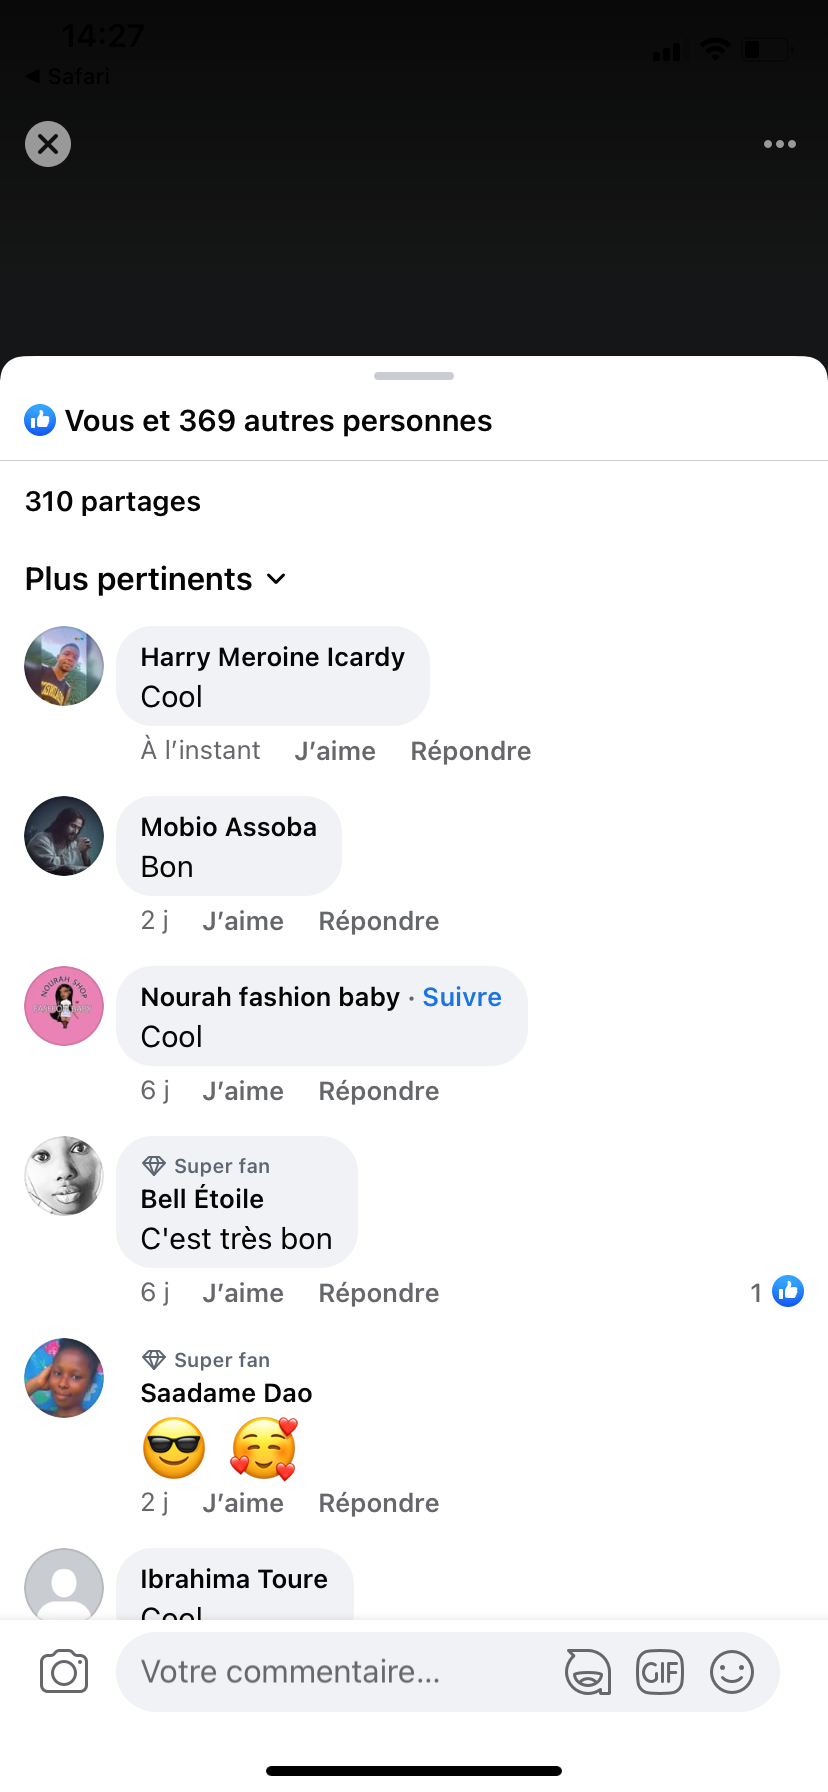The width and height of the screenshot is (828, 1792).
Task: Like Mobio Assoba's comment
Action: click(x=243, y=921)
